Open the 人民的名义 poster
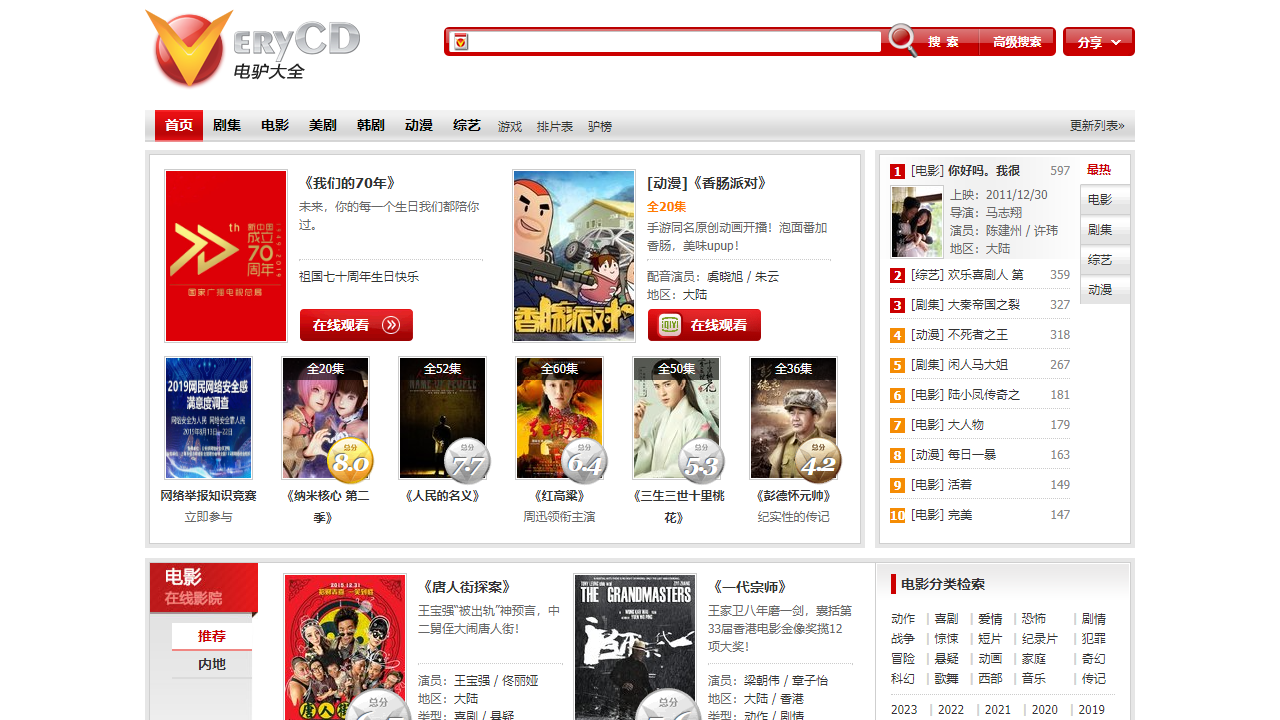 point(443,418)
